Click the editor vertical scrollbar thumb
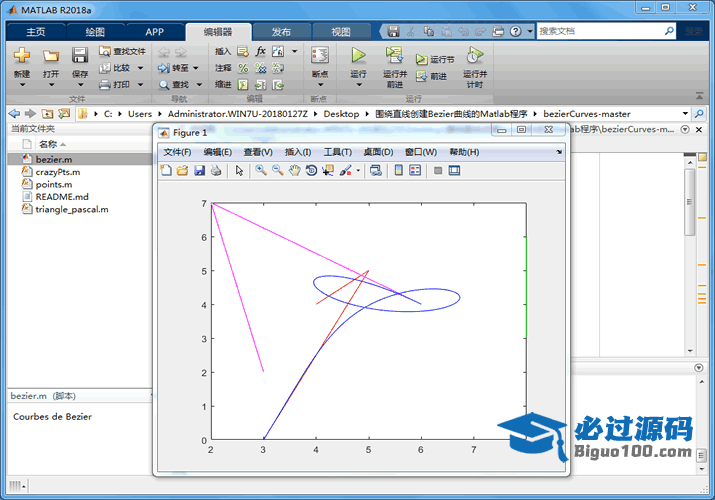Screen dimensions: 715x500 point(689,202)
